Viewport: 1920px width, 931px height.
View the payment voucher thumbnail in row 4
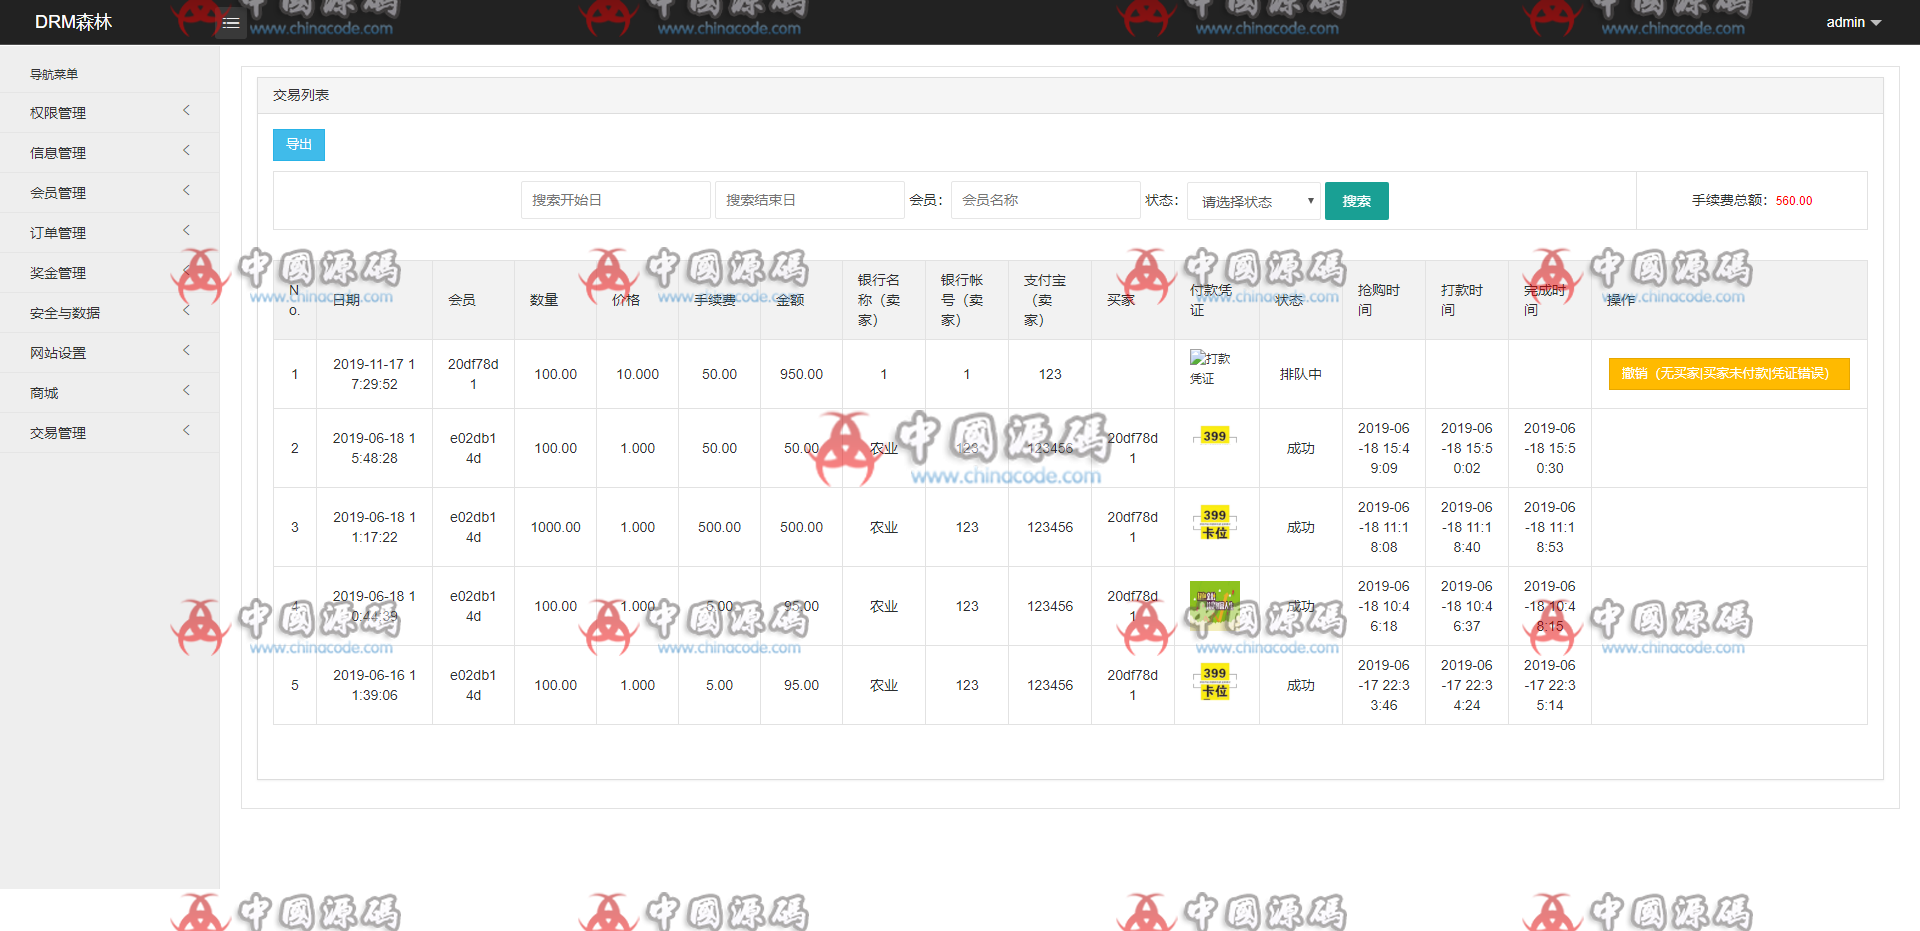click(1214, 600)
